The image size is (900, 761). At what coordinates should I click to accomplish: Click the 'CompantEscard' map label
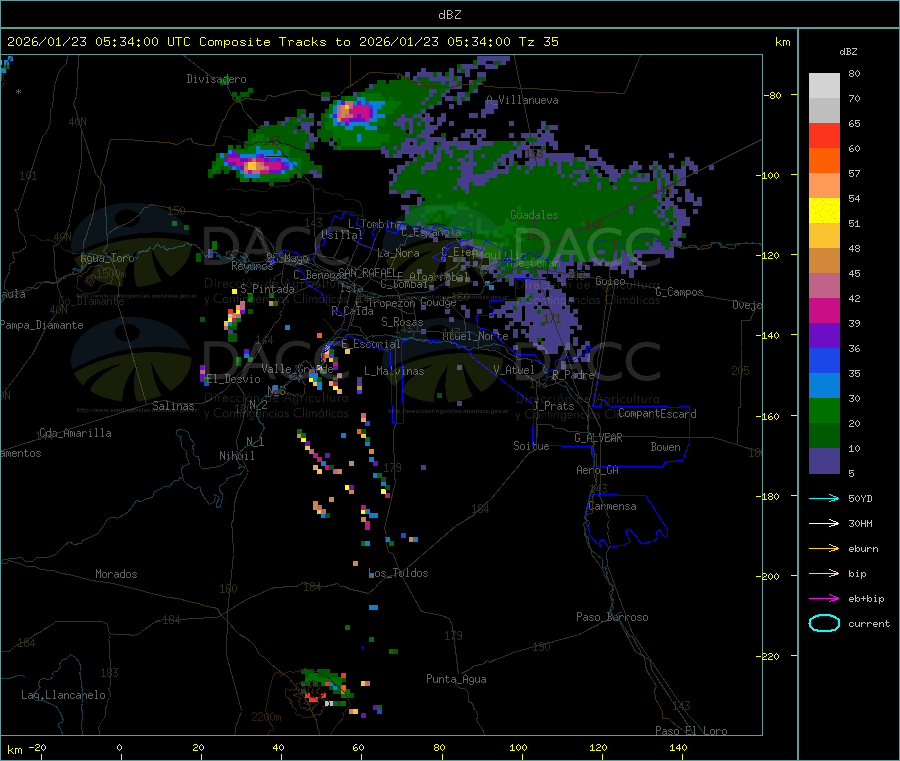657,414
